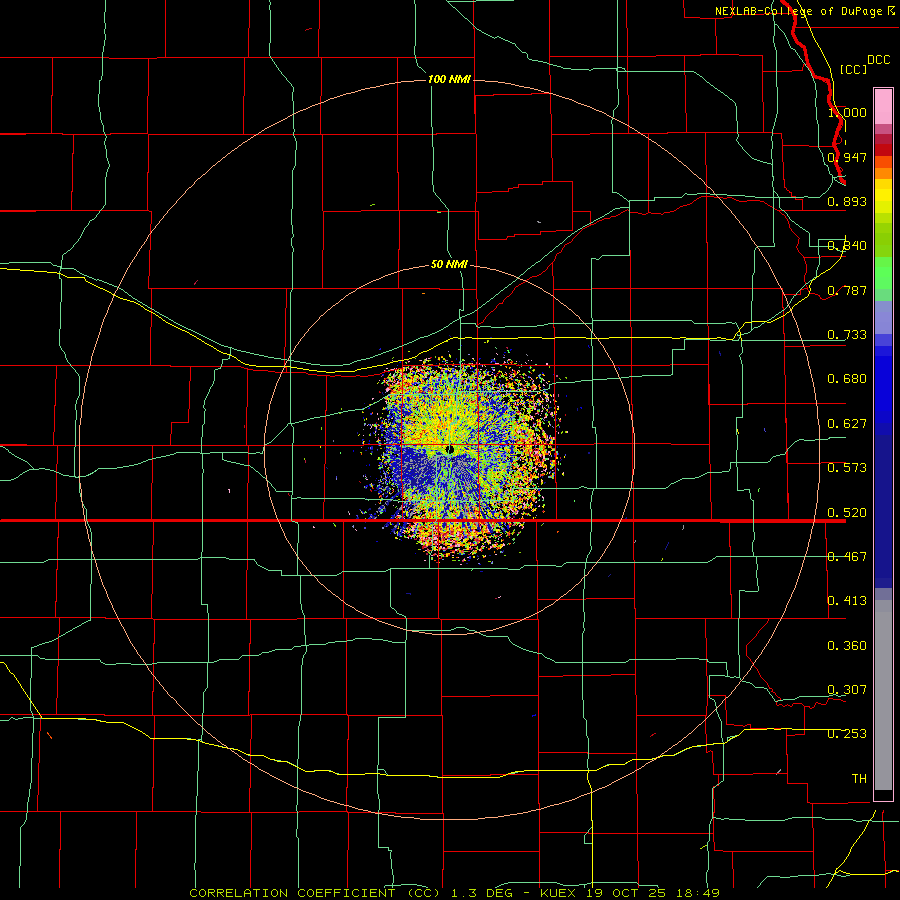Click the 0.787 scale value
The image size is (900, 900).
tap(847, 290)
